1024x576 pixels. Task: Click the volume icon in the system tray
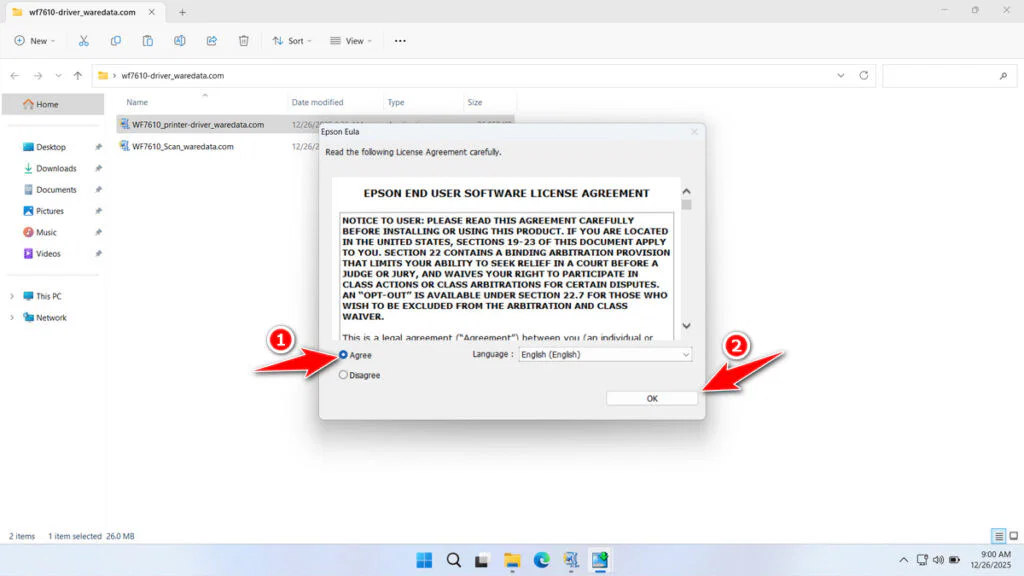click(x=938, y=561)
